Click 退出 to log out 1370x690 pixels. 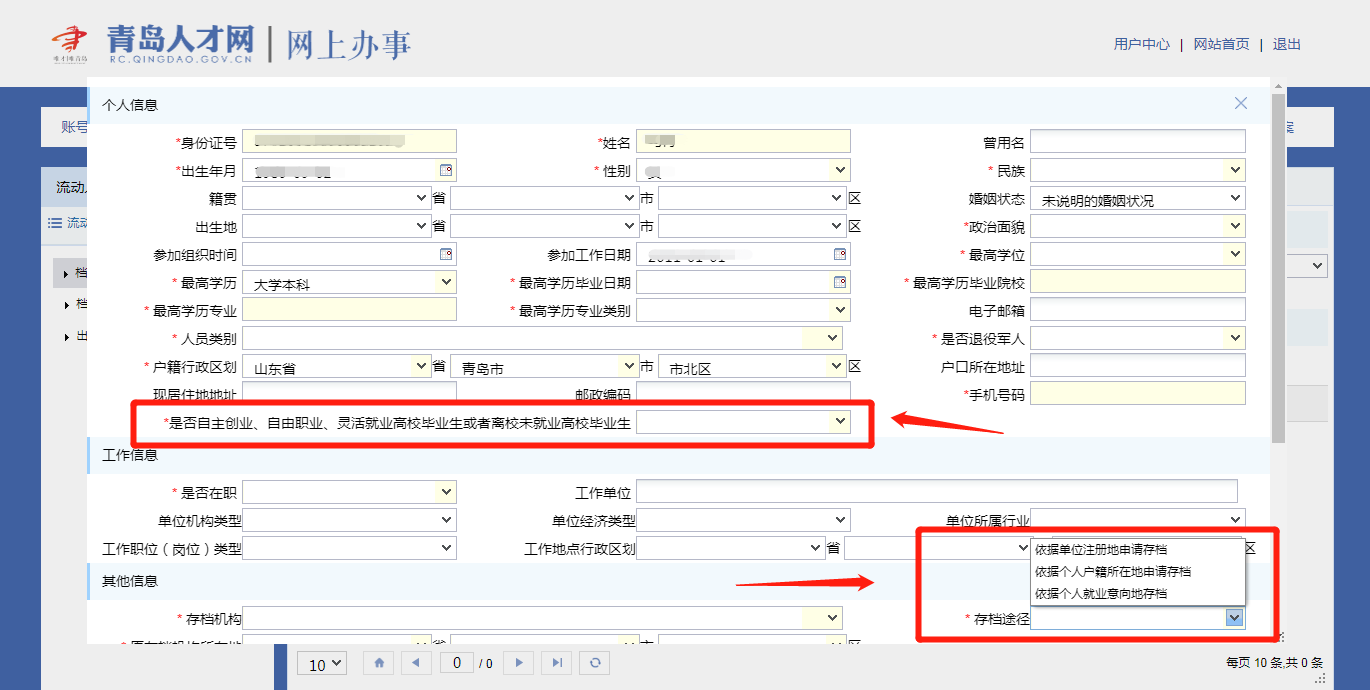pyautogui.click(x=1286, y=44)
